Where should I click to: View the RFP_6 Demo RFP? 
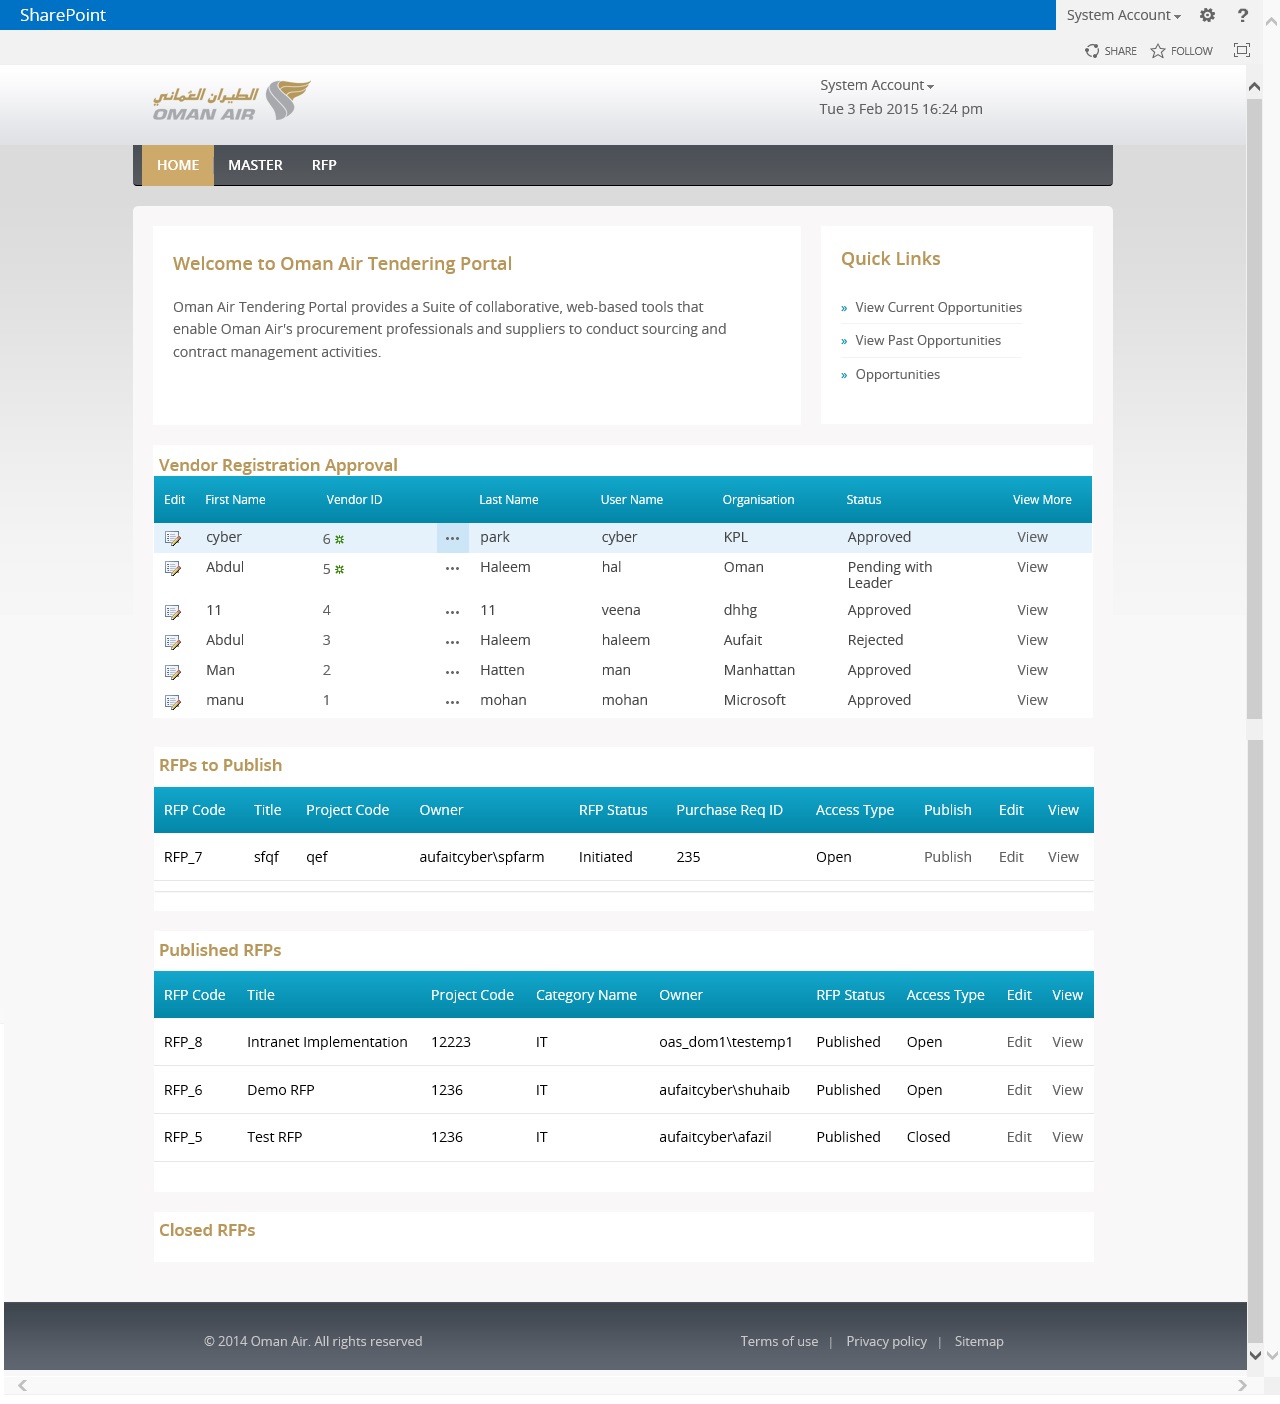point(1067,1090)
